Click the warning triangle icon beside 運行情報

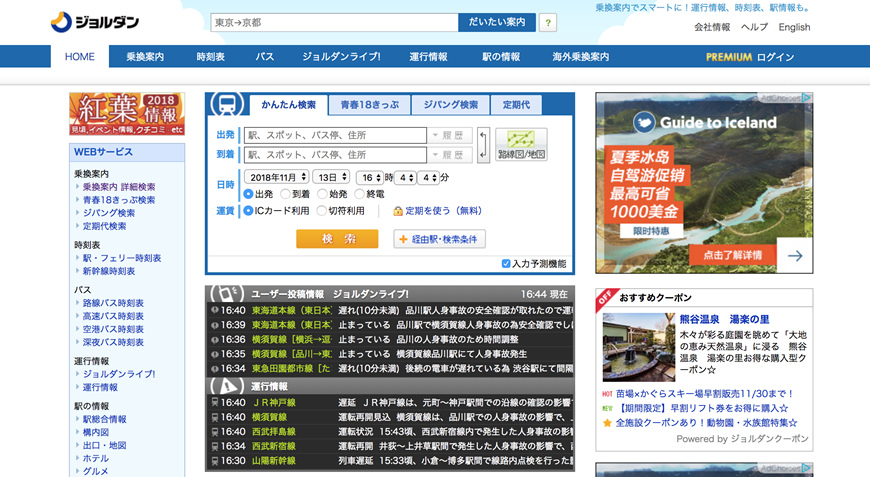pyautogui.click(x=226, y=385)
